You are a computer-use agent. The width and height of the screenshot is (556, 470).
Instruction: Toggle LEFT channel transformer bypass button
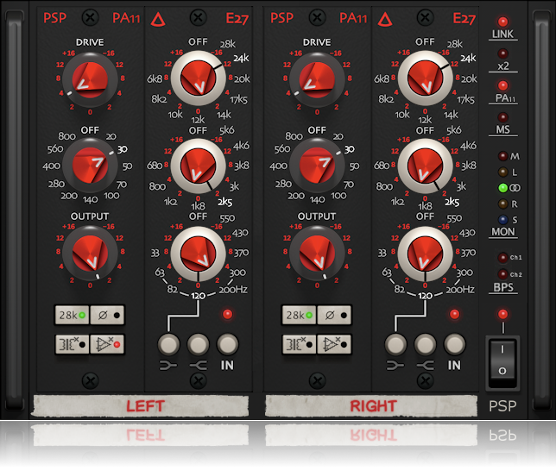[72, 344]
